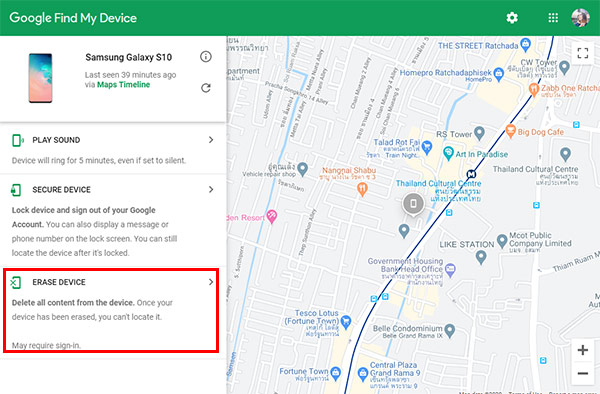
Task: Click the Erase Device icon
Action: (x=16, y=283)
